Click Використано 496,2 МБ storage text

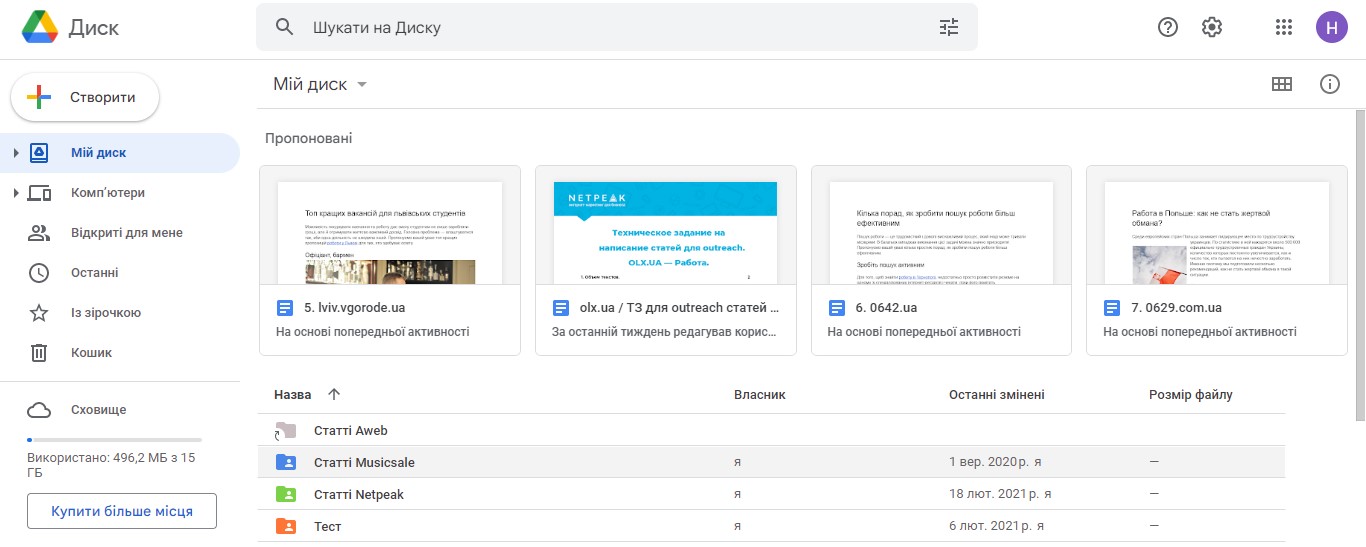111,465
